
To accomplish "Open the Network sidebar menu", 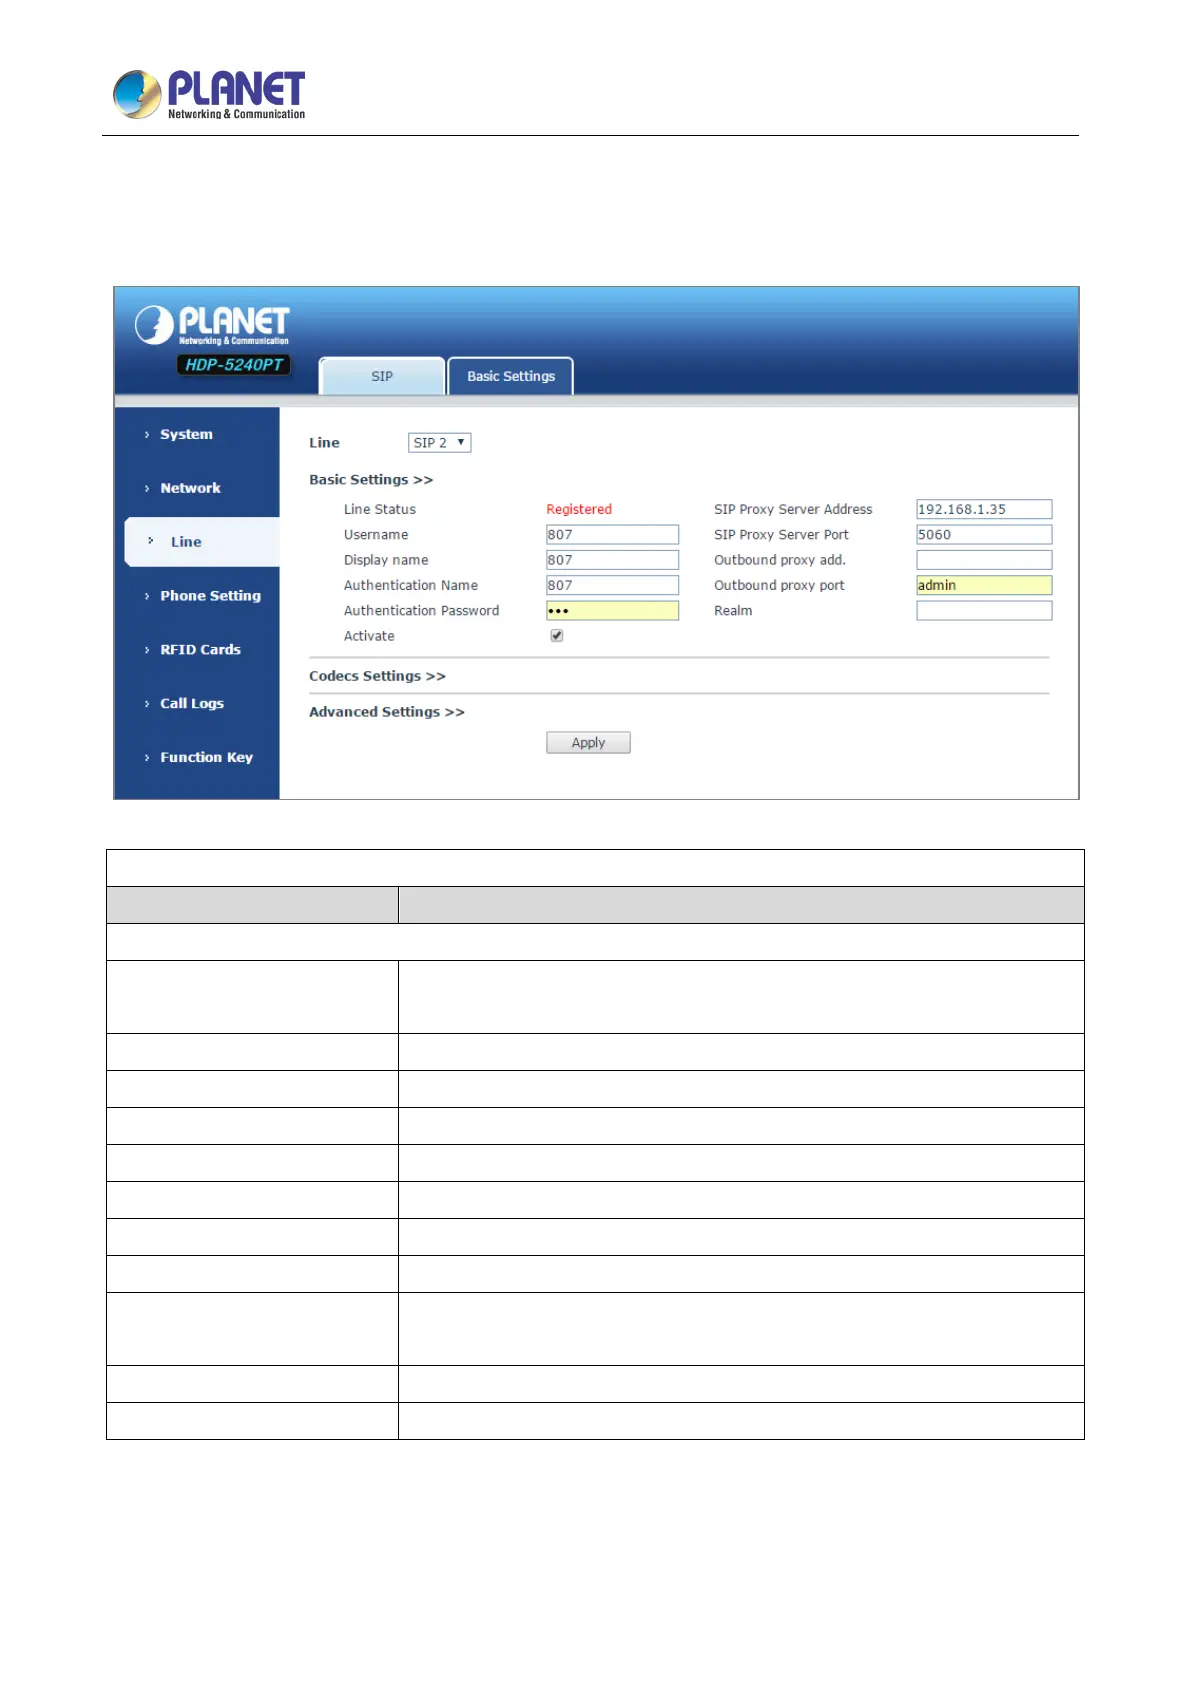I will (x=190, y=488).
